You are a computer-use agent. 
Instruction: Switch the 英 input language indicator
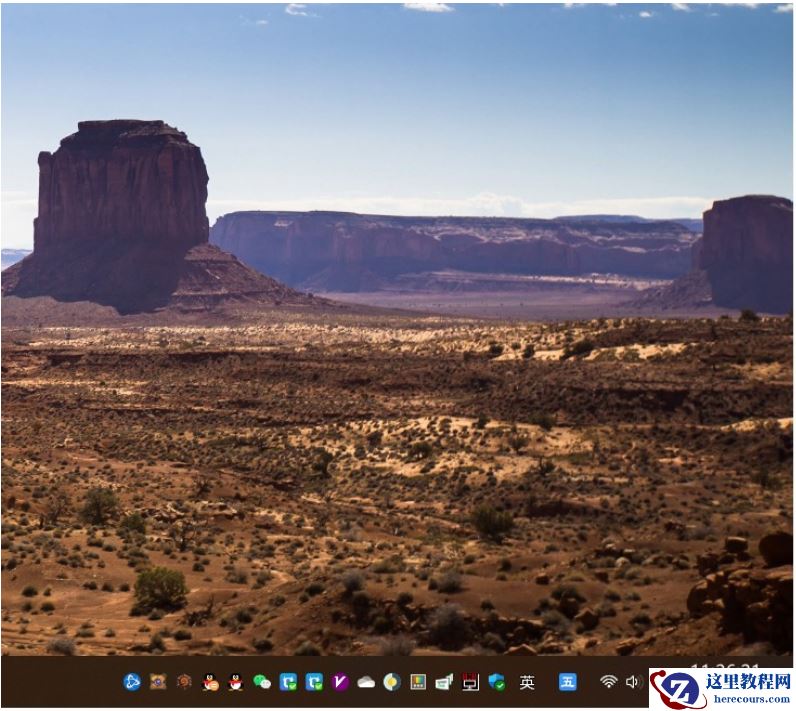[527, 682]
